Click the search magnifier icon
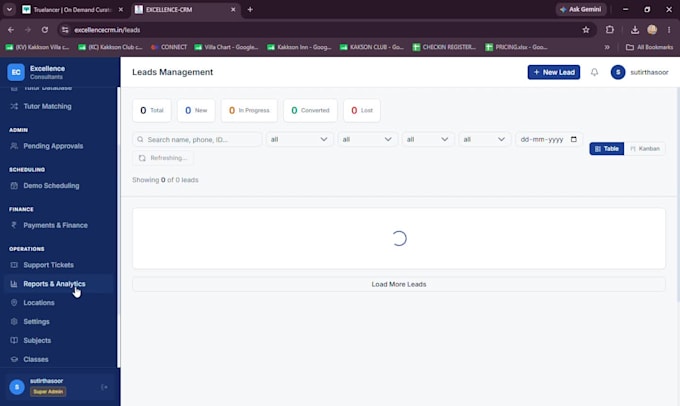680x406 pixels. point(140,139)
